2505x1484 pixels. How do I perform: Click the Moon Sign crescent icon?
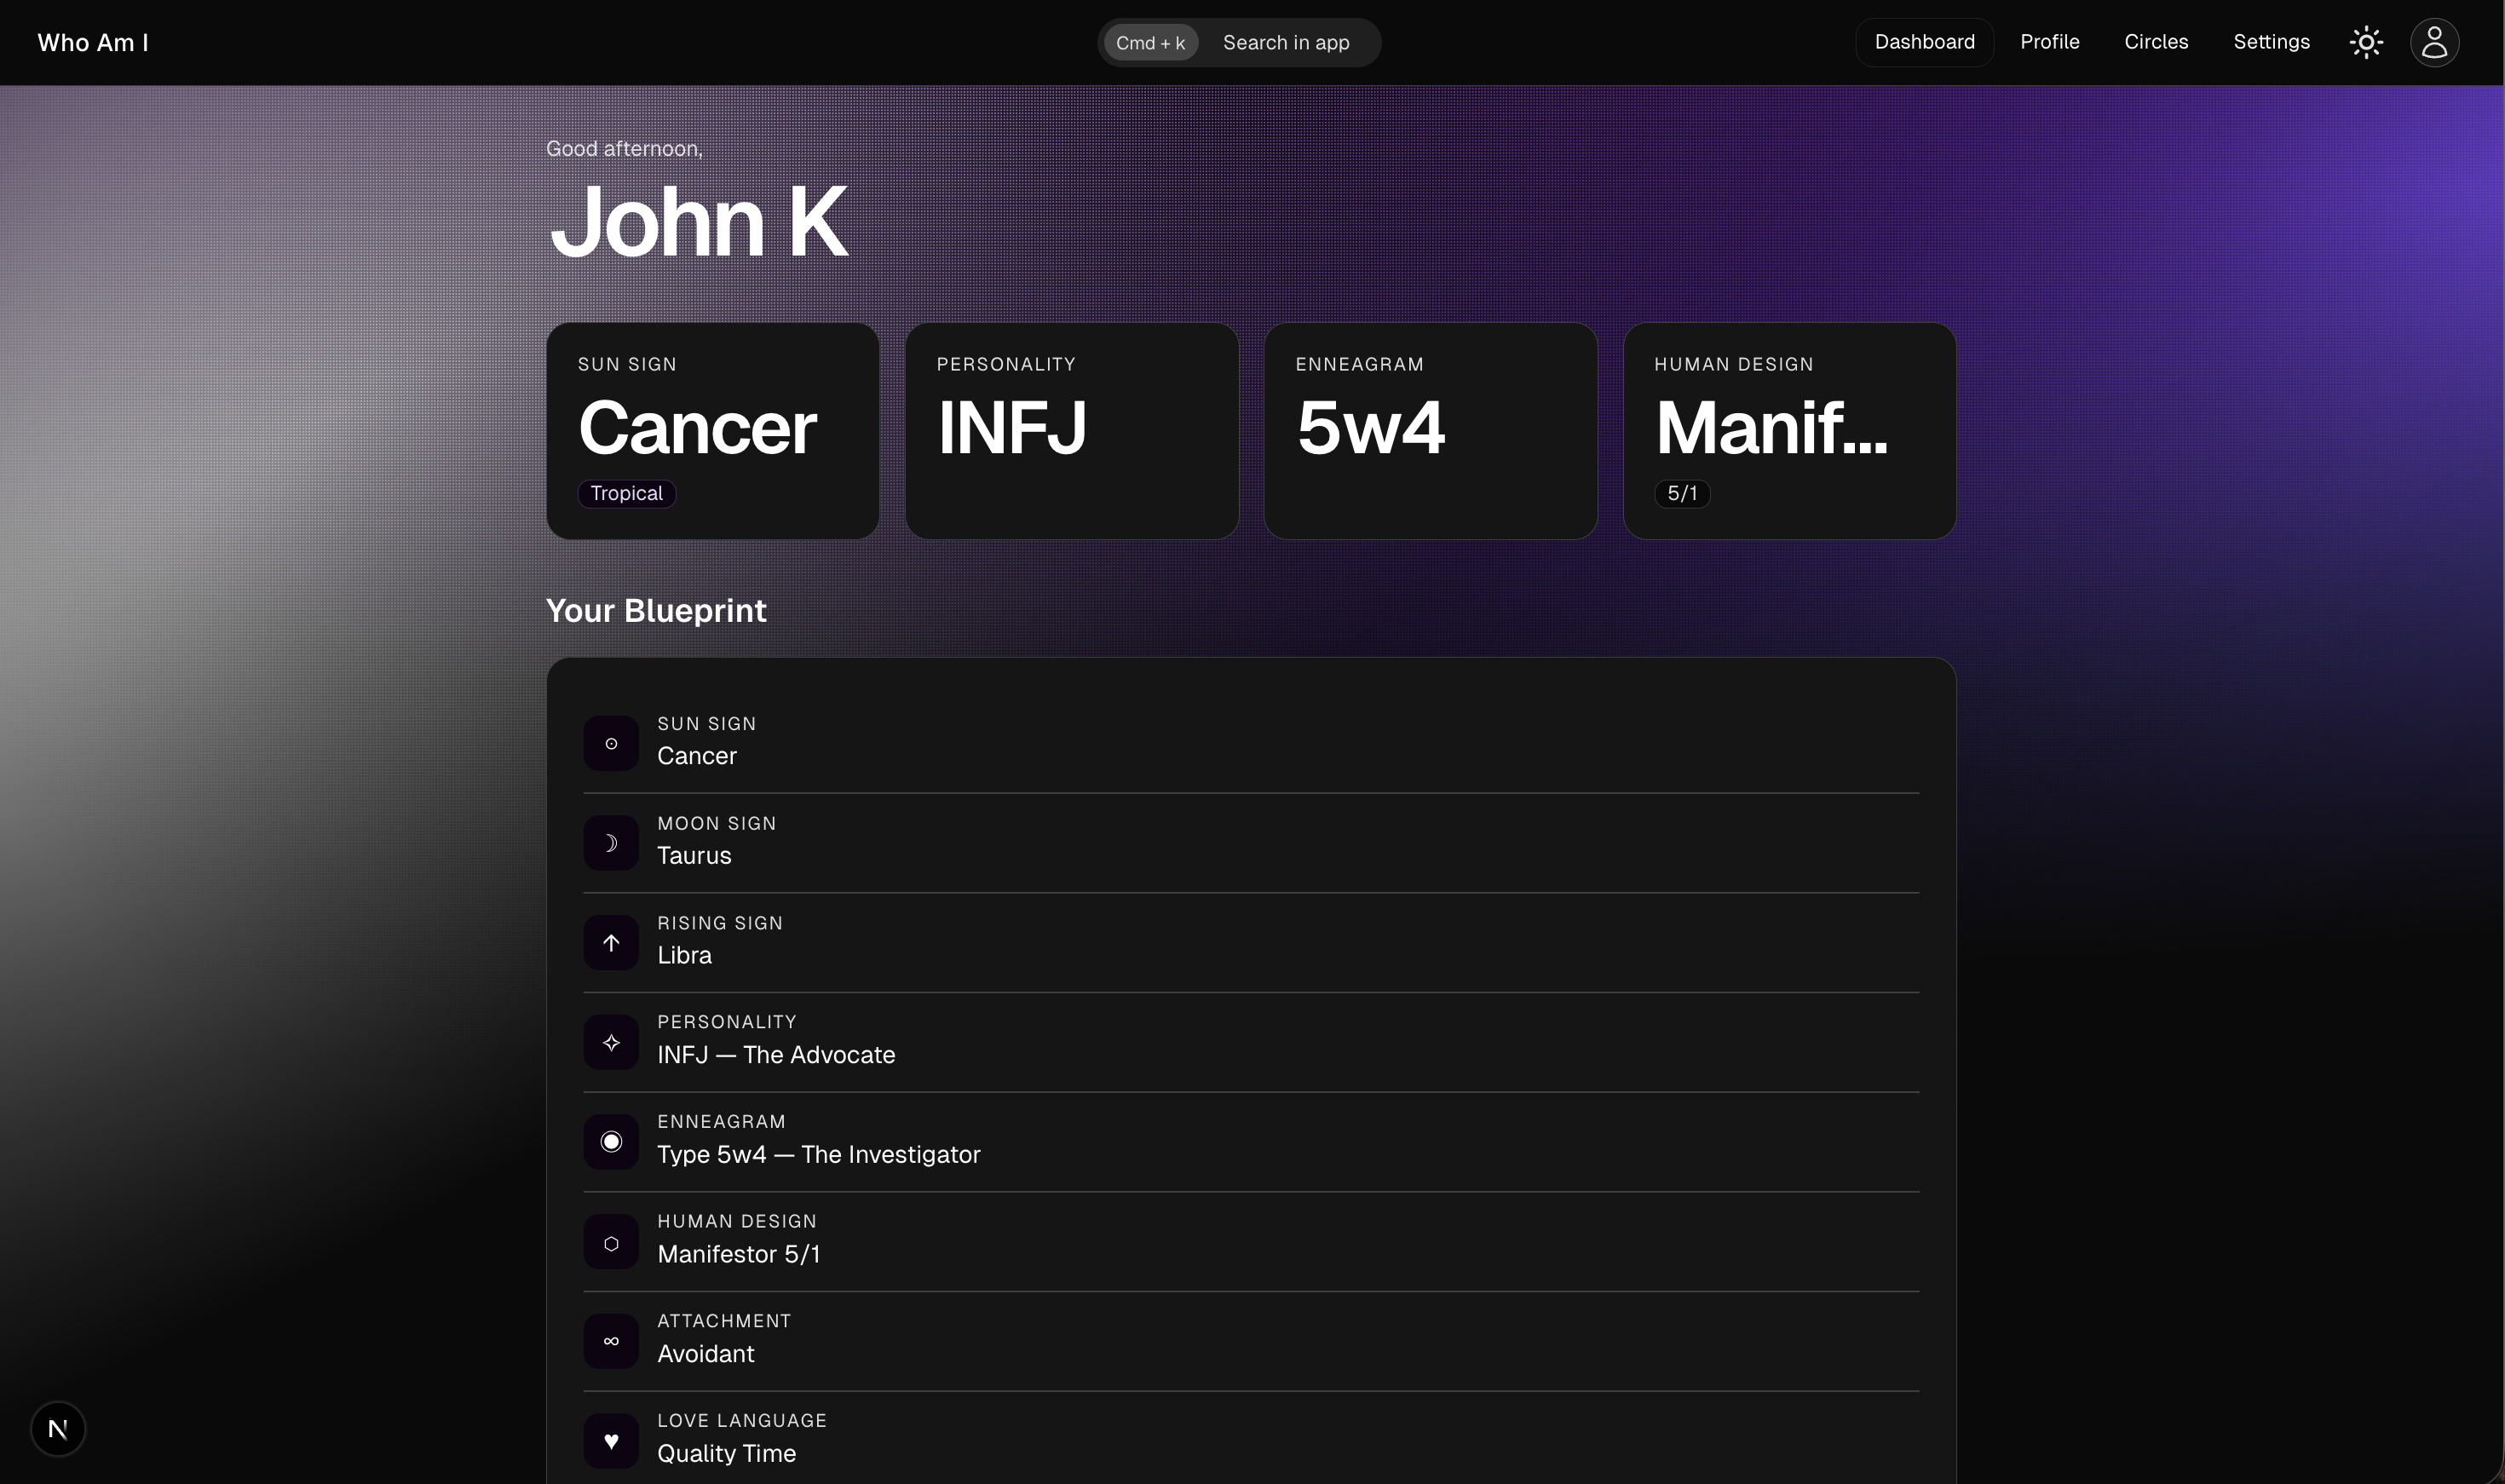(x=611, y=843)
